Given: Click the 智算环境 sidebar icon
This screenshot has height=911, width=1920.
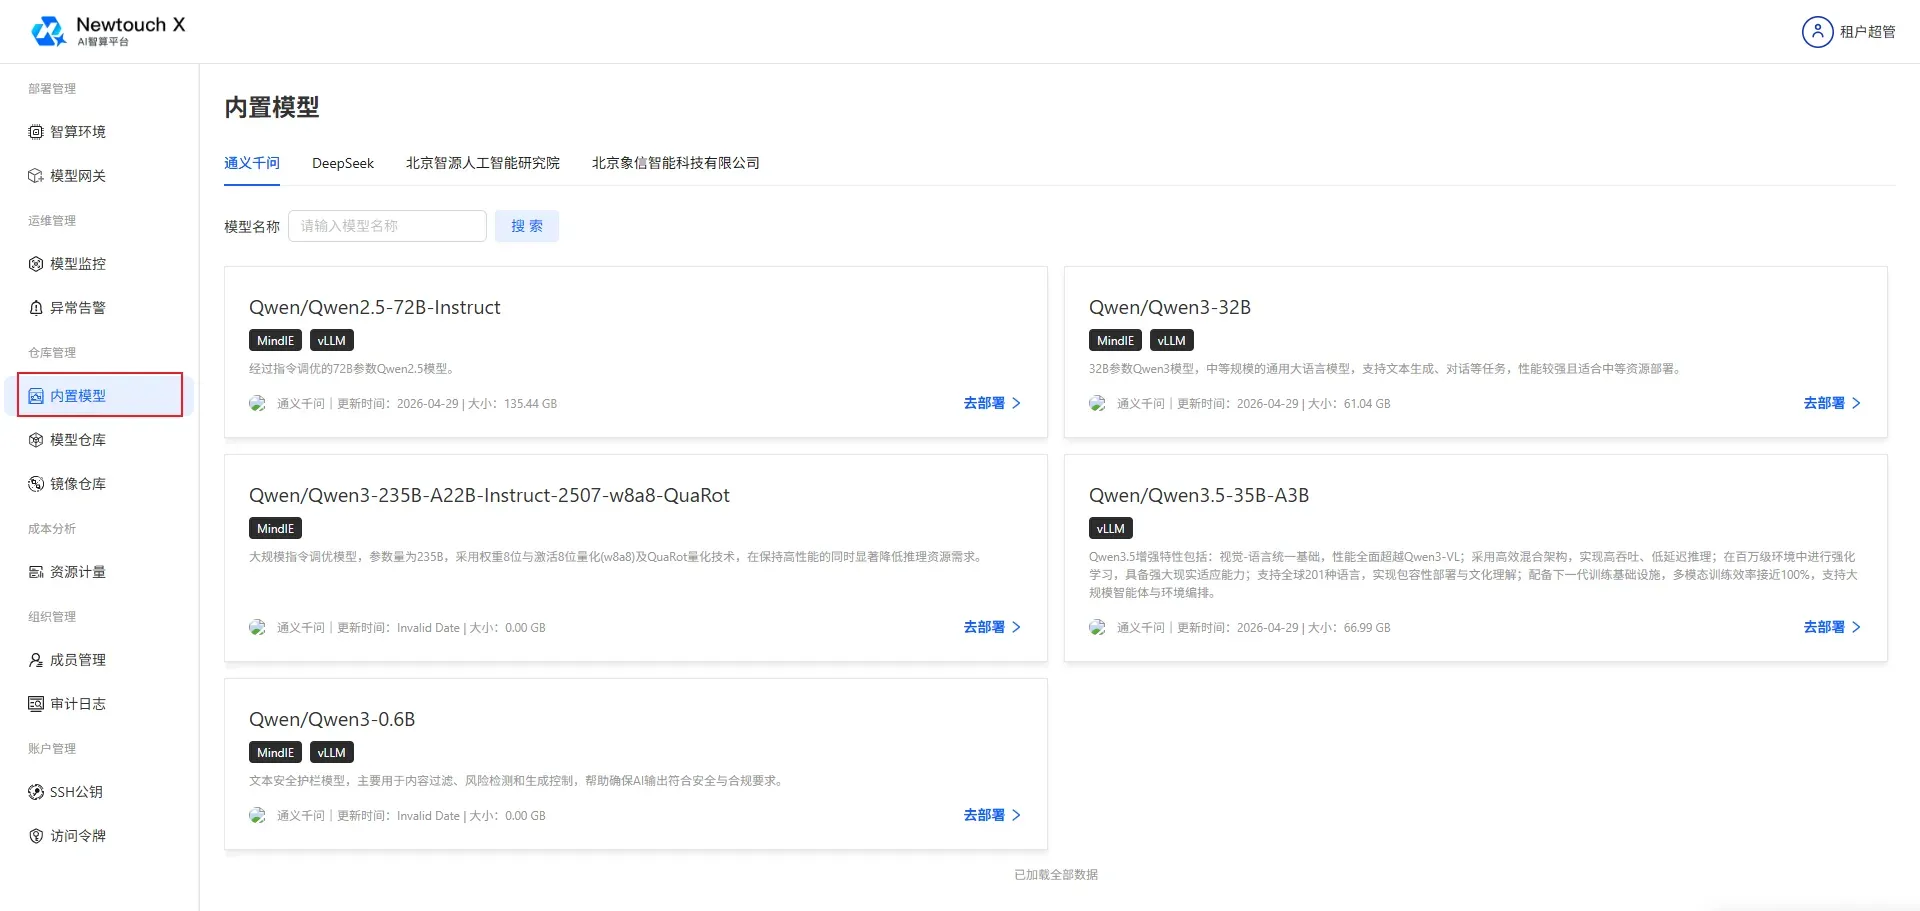Looking at the screenshot, I should click(36, 132).
